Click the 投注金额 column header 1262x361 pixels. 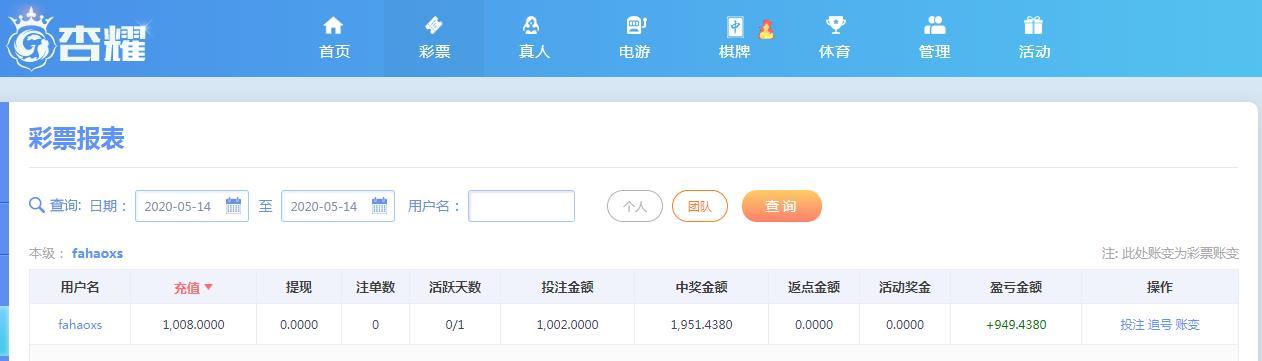(567, 287)
